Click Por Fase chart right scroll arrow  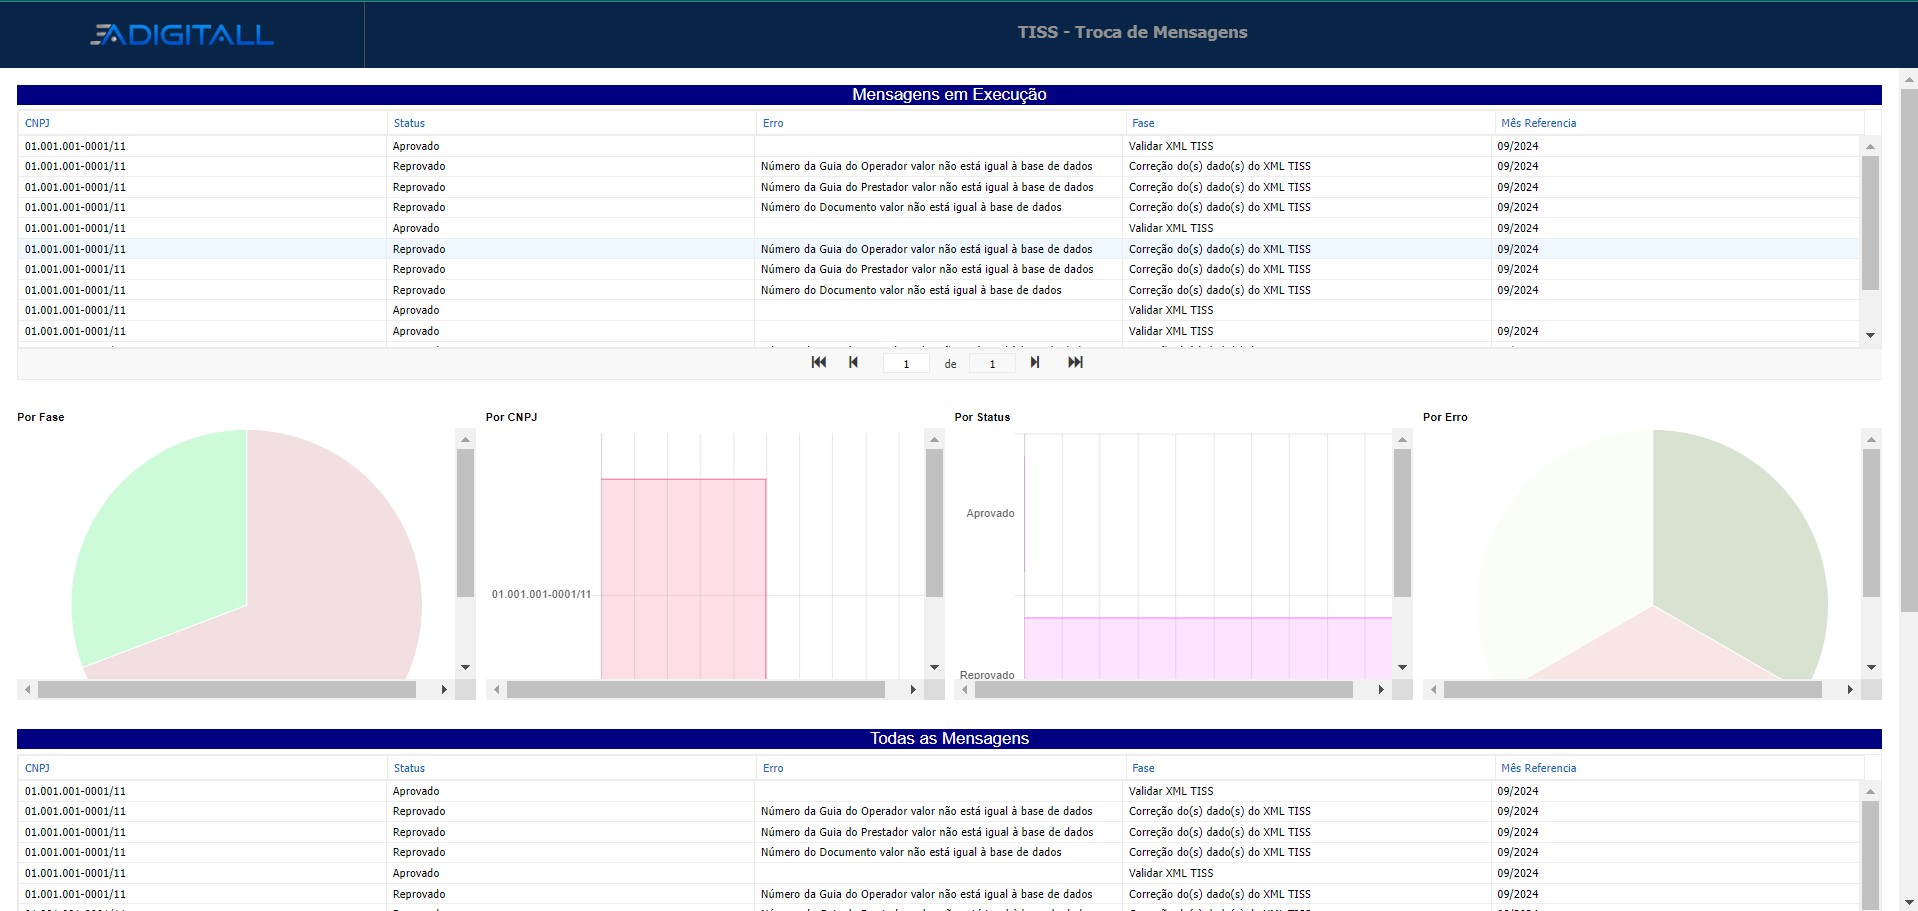tap(444, 689)
